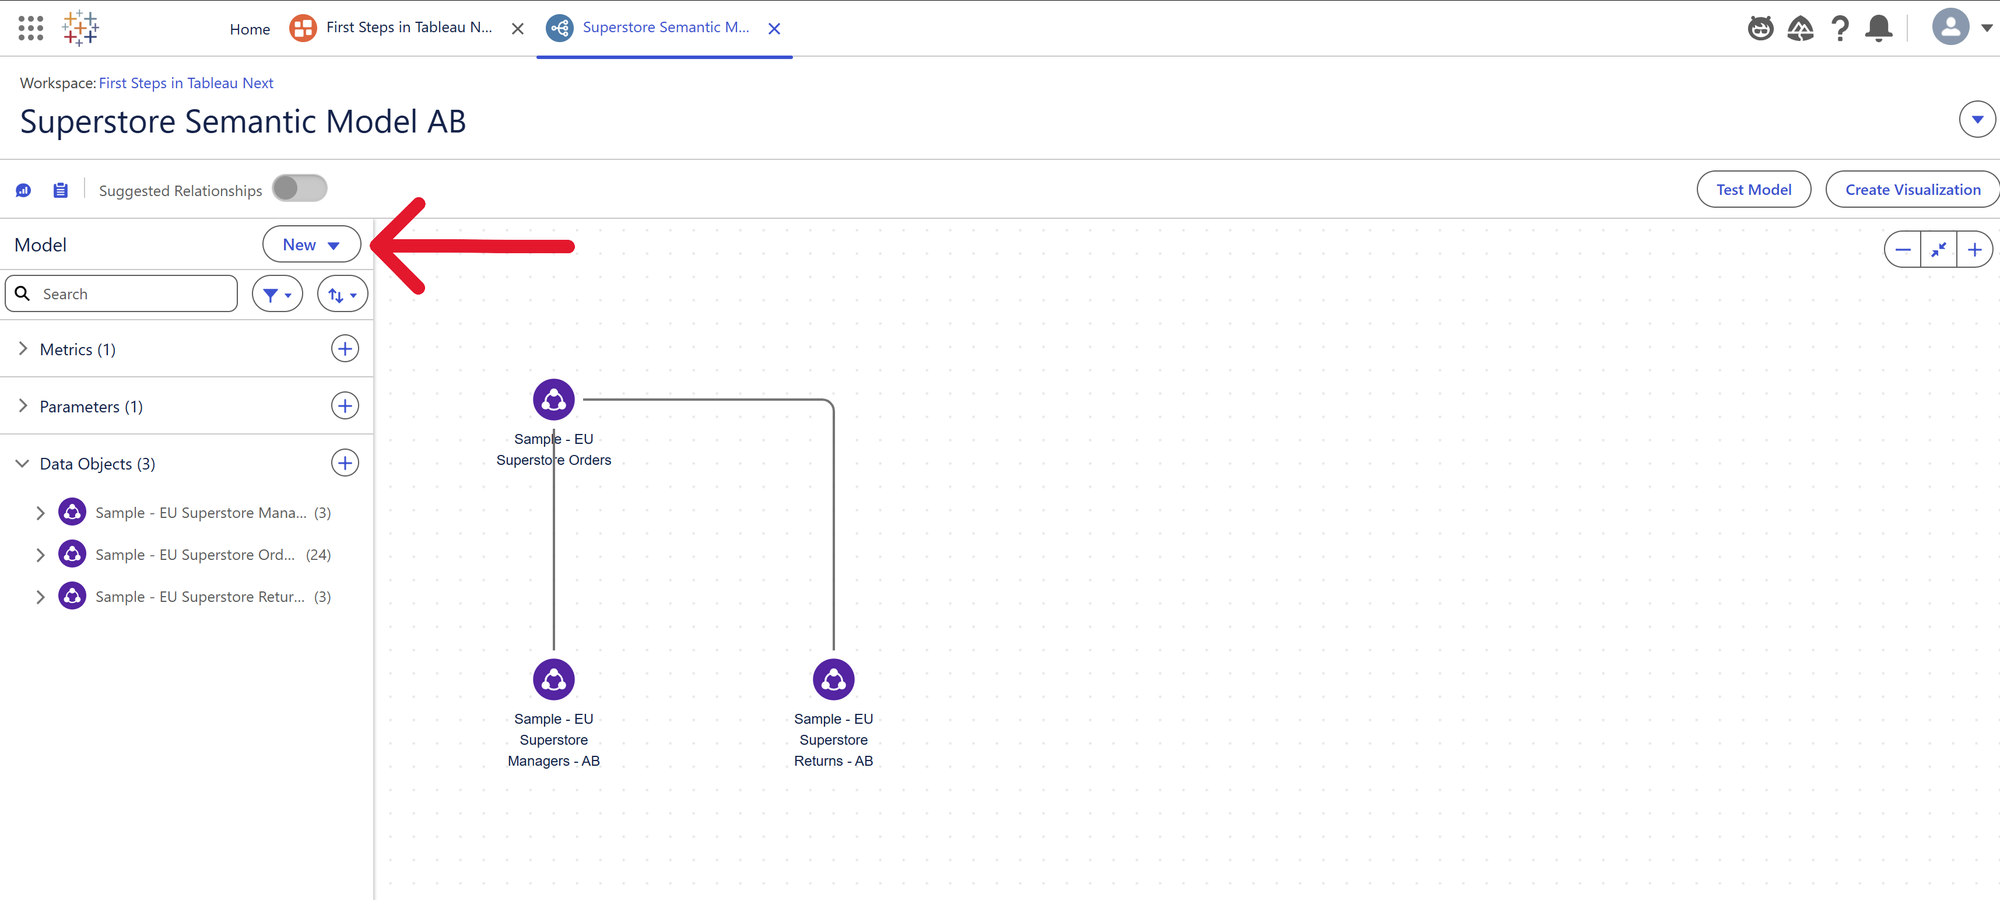Screen dimensions: 2000x900
Task: Click the Superstore Semantic Model AB title
Action: [x=243, y=122]
